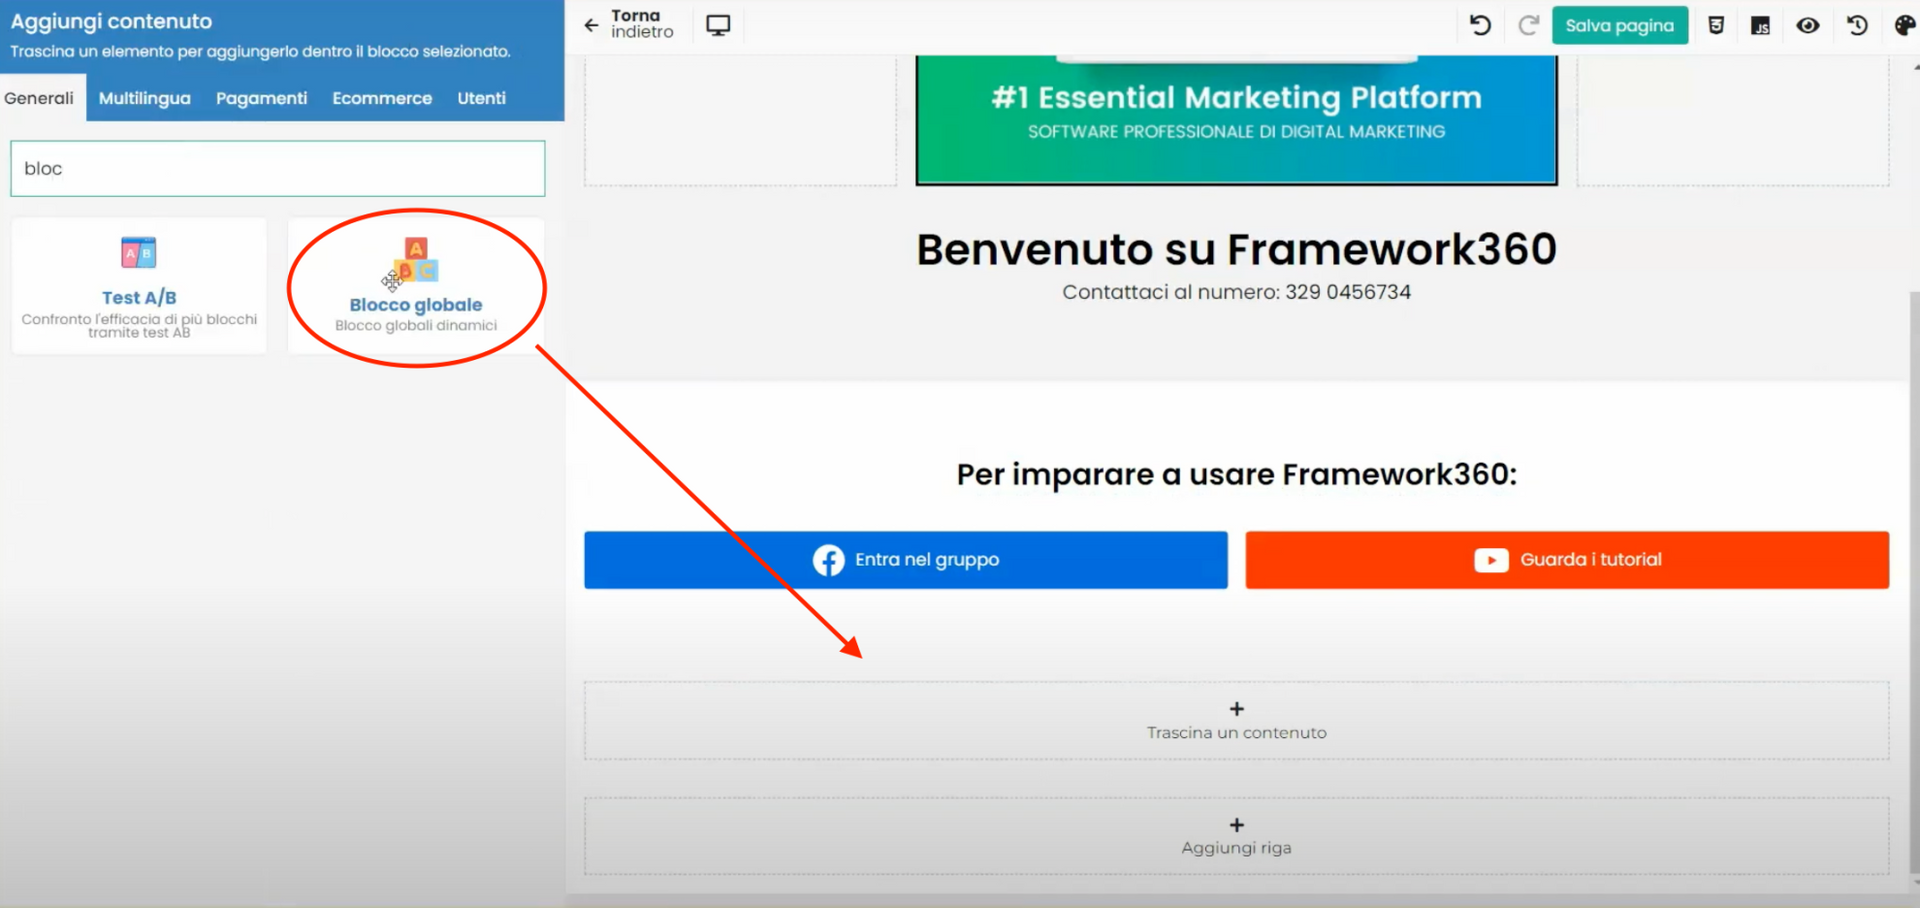Select the Test A/B block icon
Image resolution: width=1920 pixels, height=908 pixels.
(x=139, y=252)
